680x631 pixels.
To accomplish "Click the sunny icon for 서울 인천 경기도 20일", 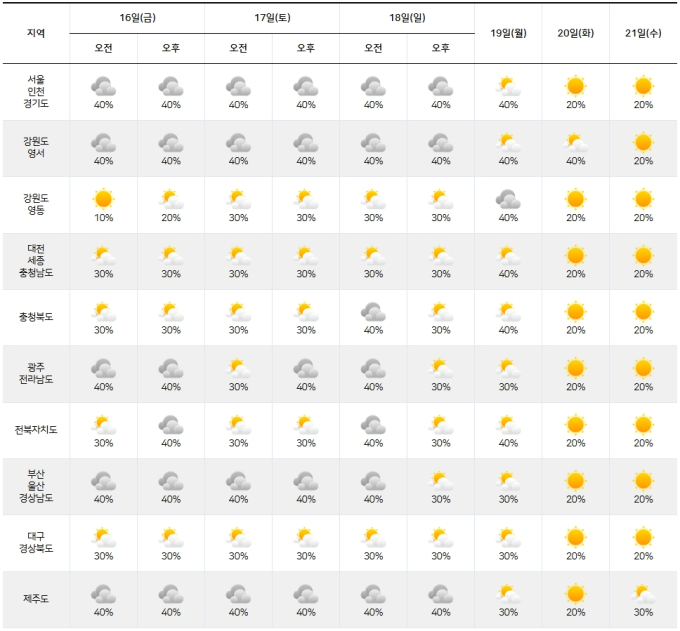I will (575, 86).
